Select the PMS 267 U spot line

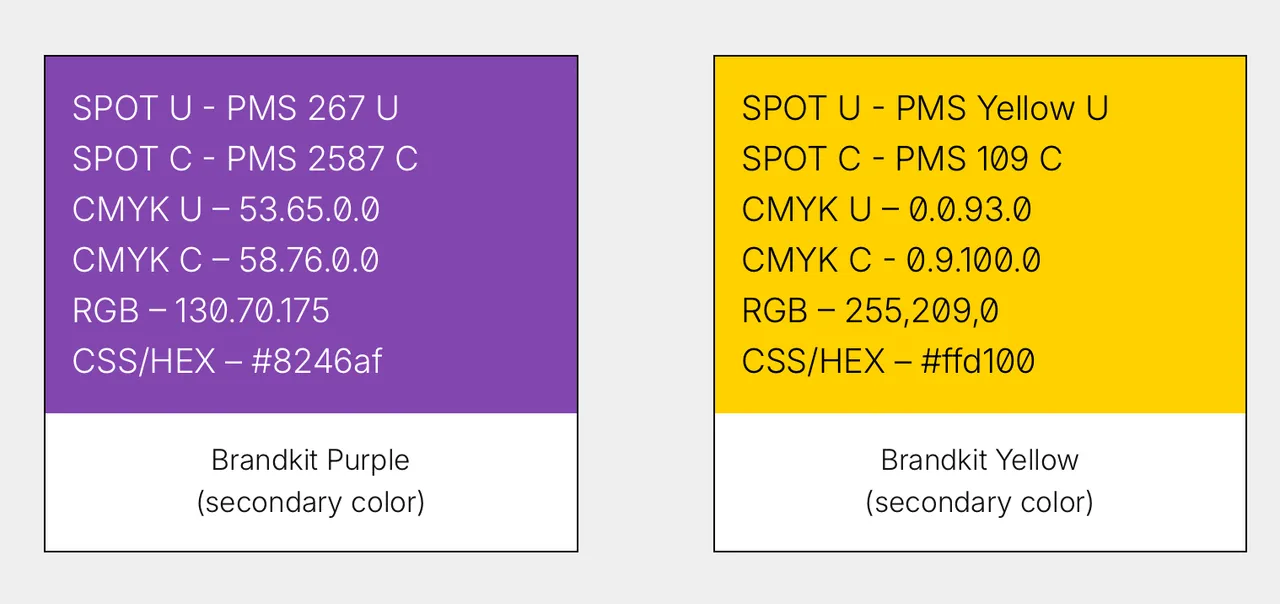[x=235, y=108]
